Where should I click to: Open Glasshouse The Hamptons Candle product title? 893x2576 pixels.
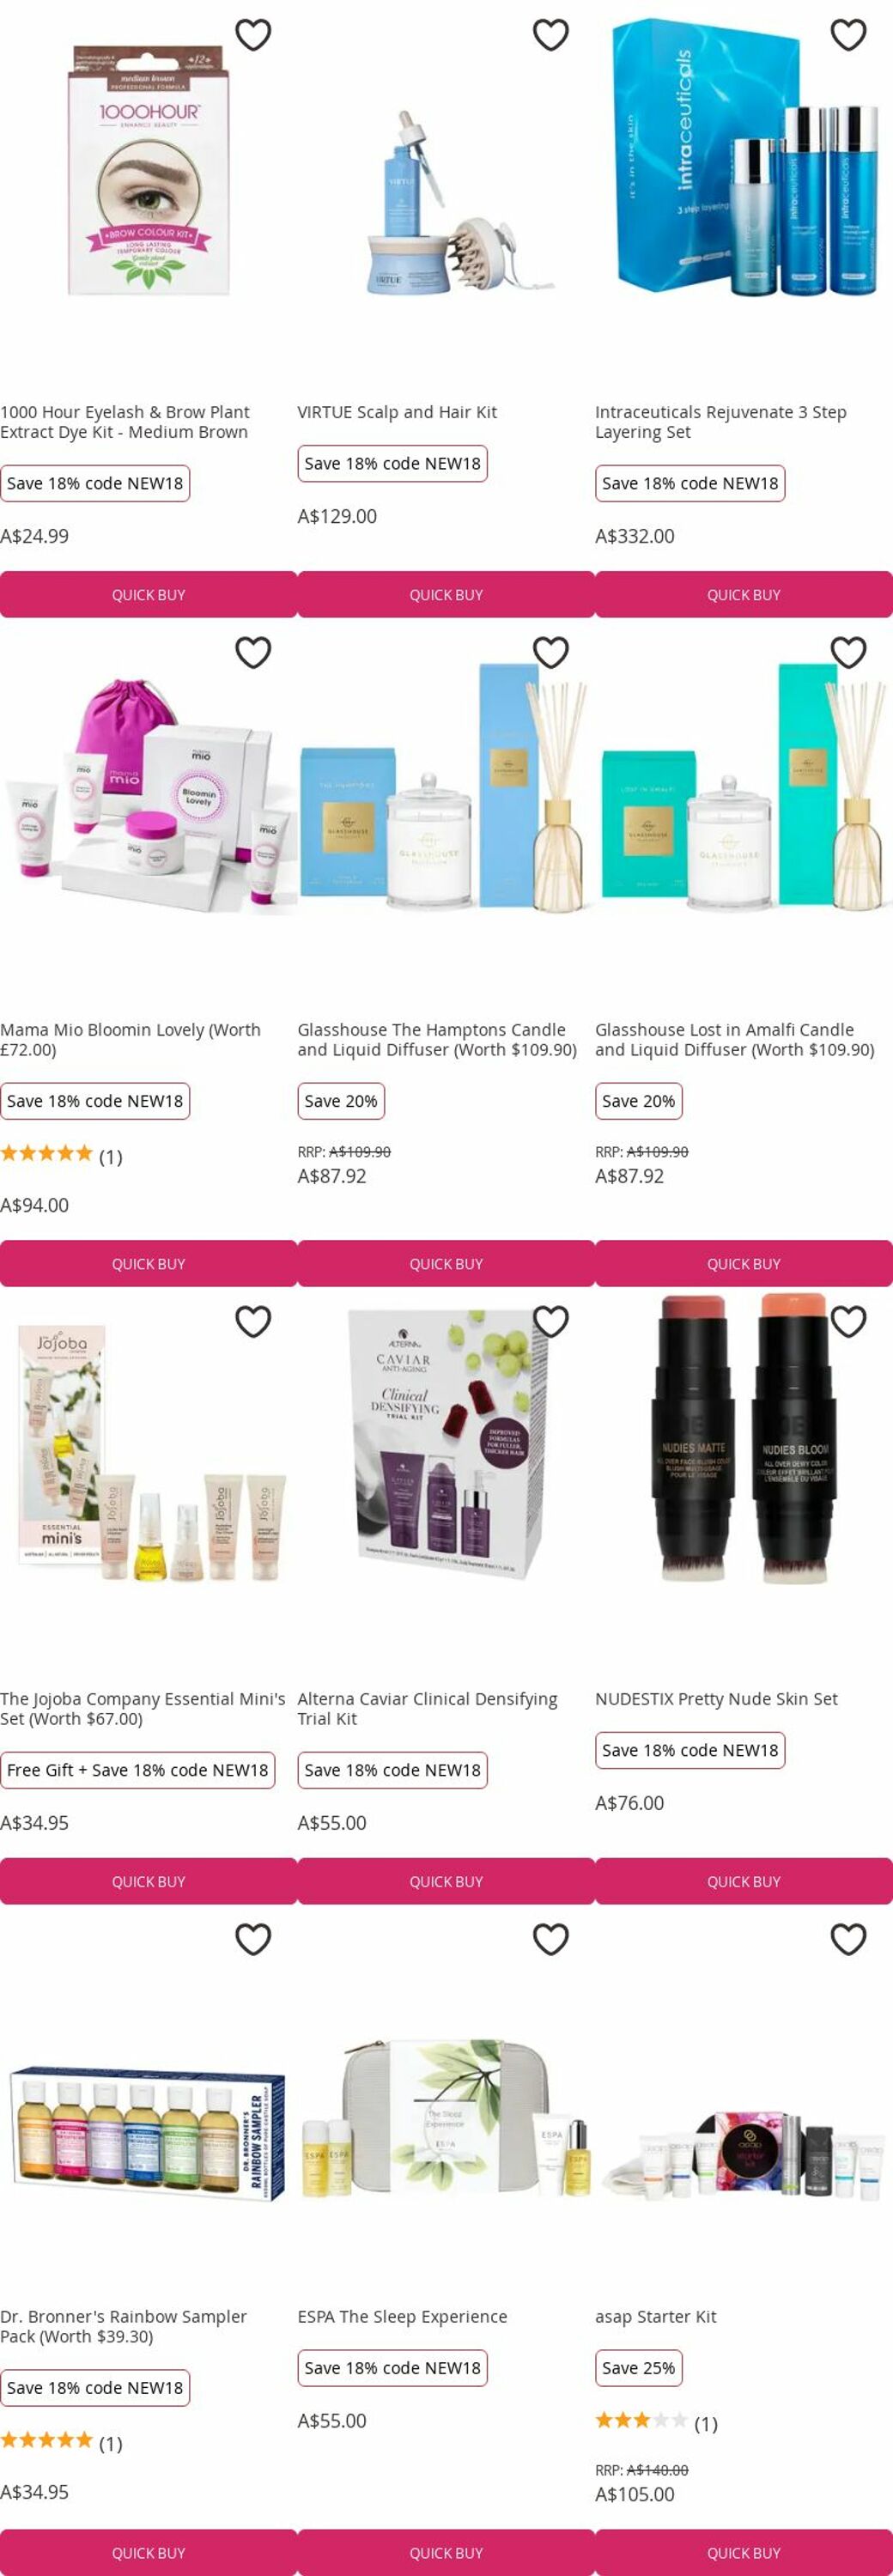(437, 1039)
